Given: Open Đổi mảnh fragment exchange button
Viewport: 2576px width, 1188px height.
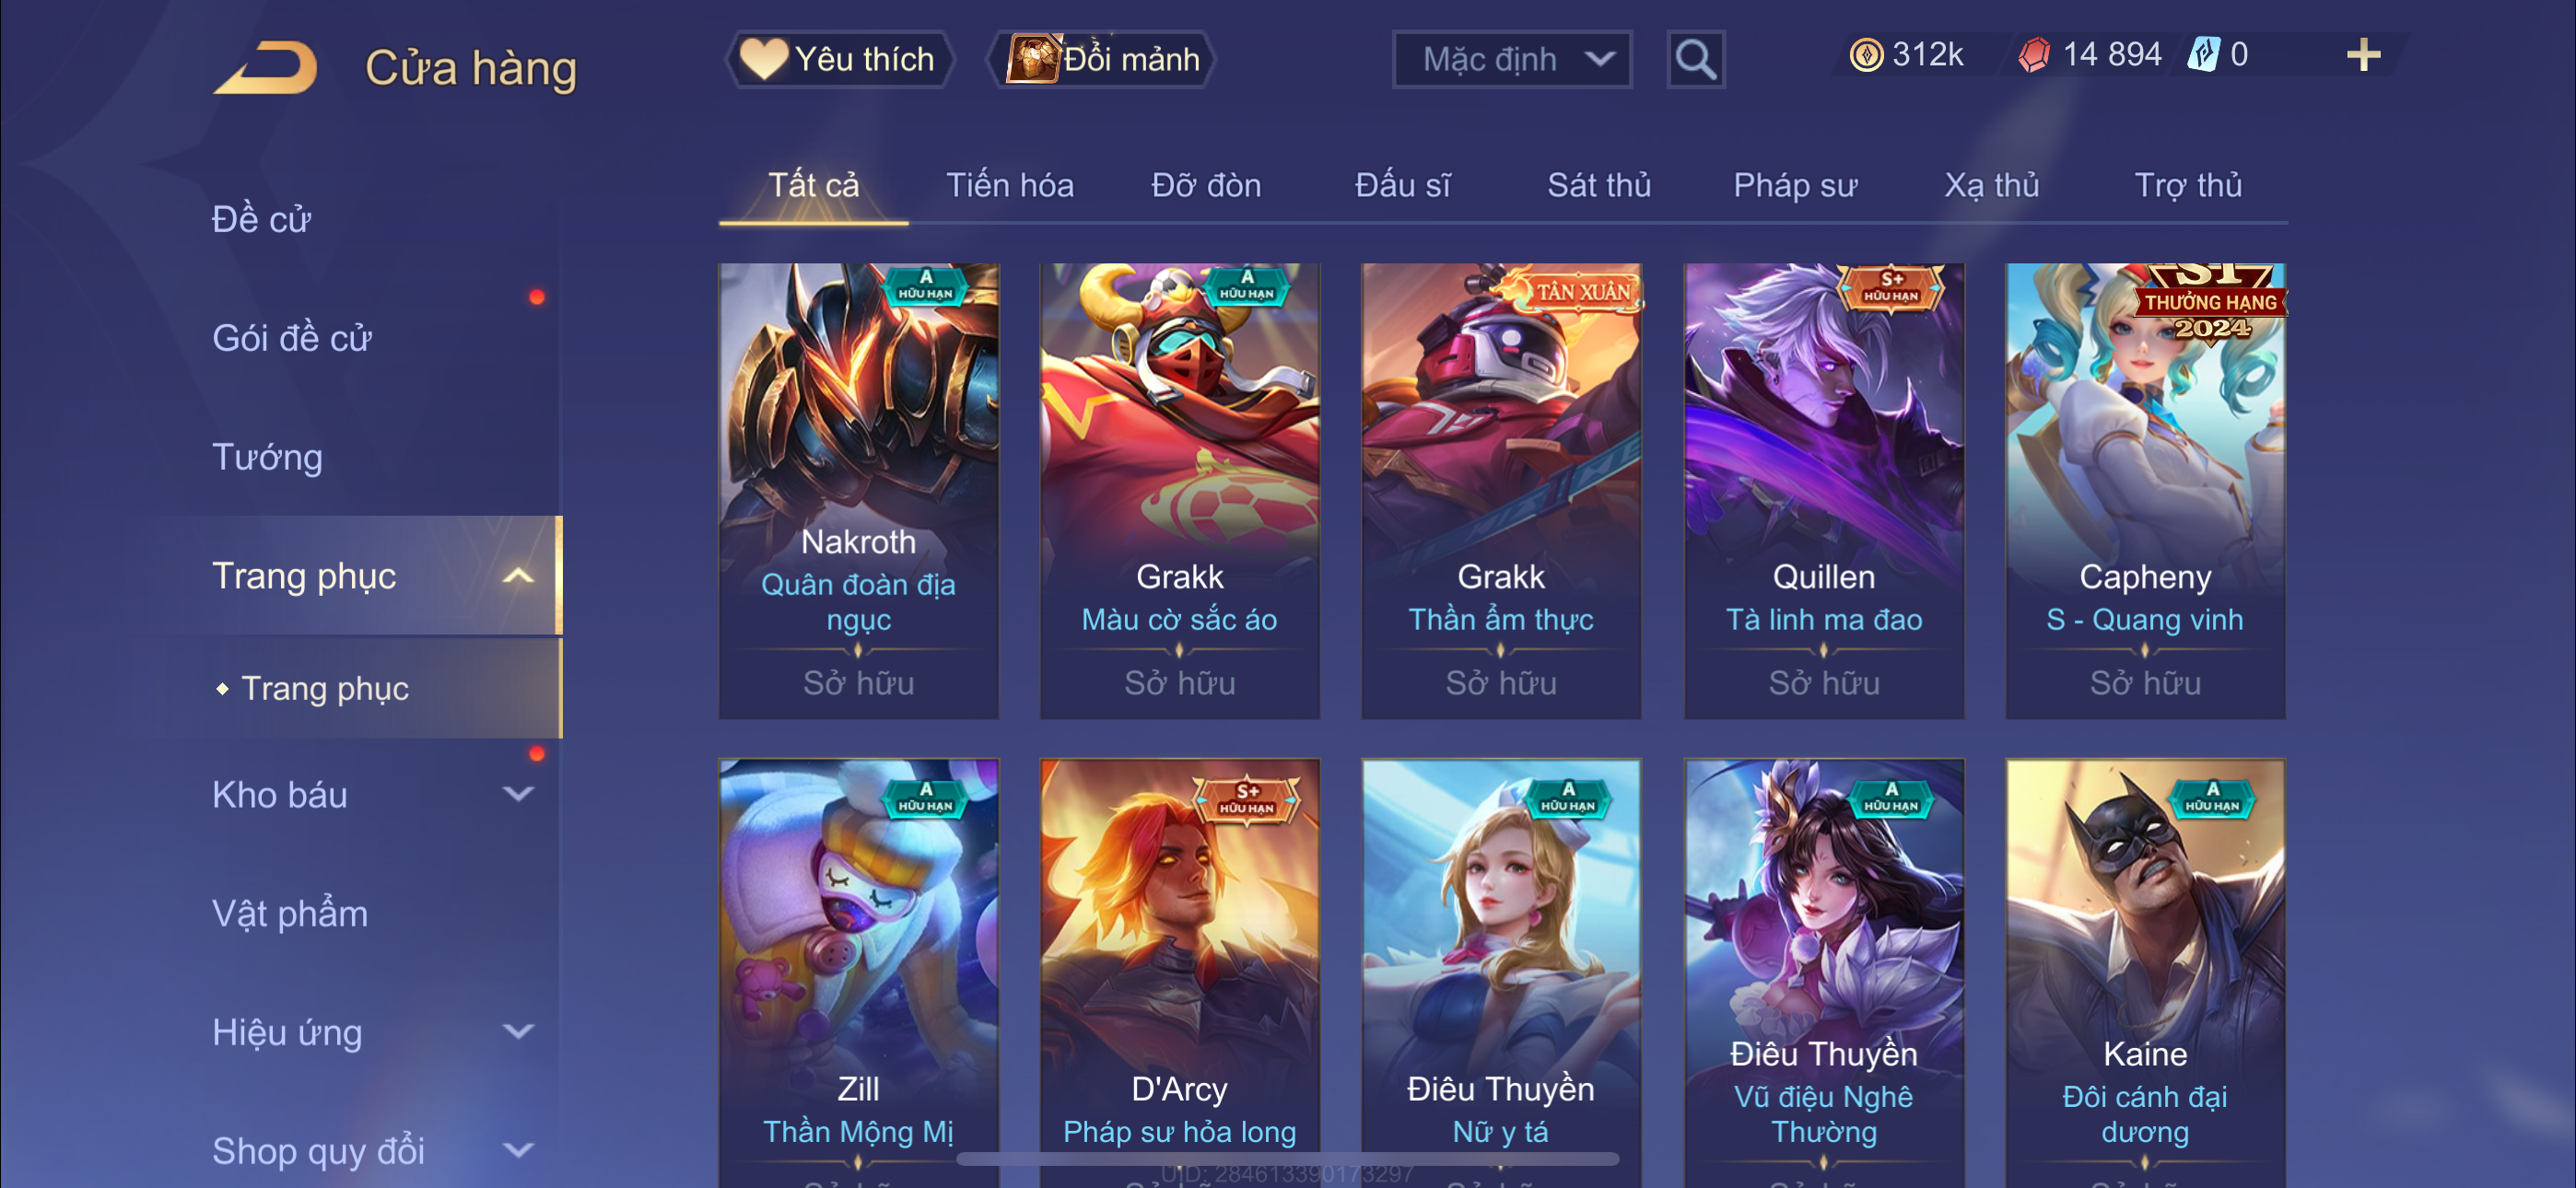Looking at the screenshot, I should tap(1102, 59).
